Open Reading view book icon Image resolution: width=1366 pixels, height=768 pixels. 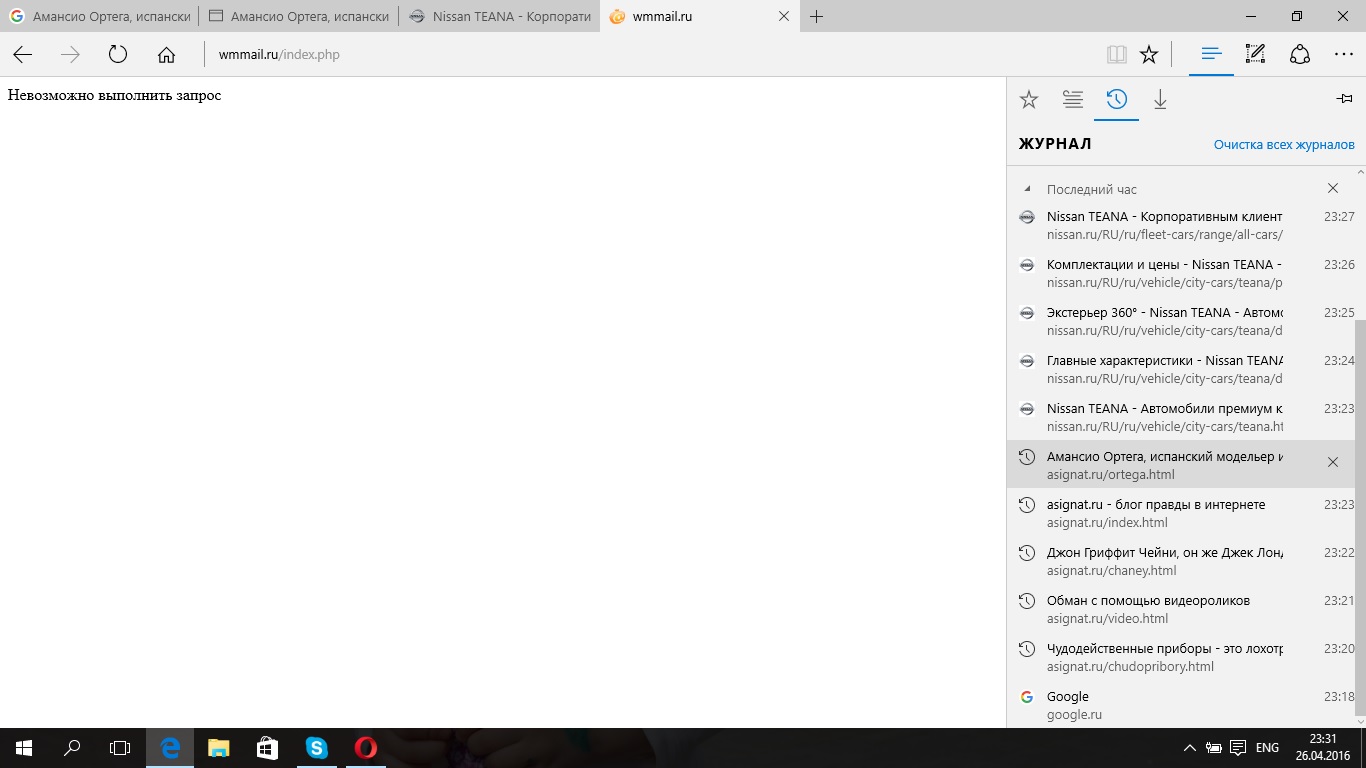pos(1117,55)
